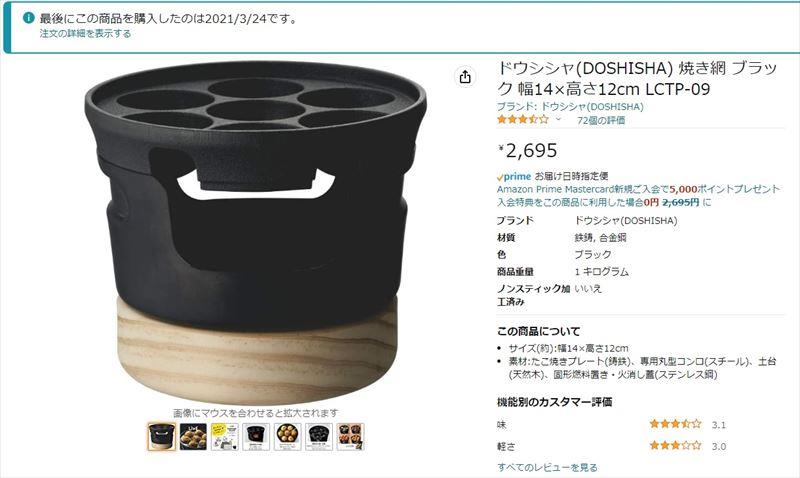Click 軽さ rating stars showing 3.0
Screen dimensions: 800x478
676,445
